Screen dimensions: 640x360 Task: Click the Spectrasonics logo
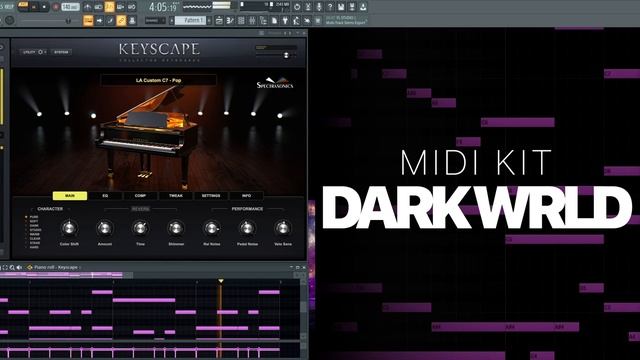[x=275, y=83]
